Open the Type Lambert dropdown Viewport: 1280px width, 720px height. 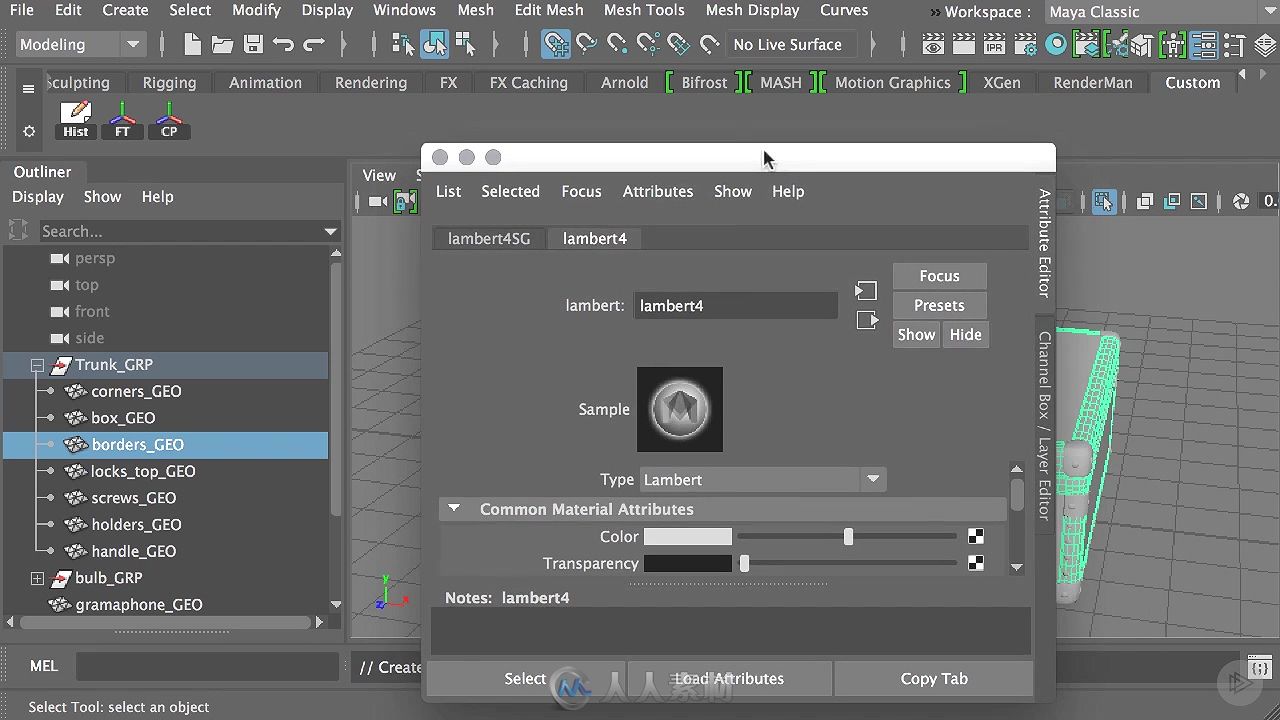tap(762, 480)
